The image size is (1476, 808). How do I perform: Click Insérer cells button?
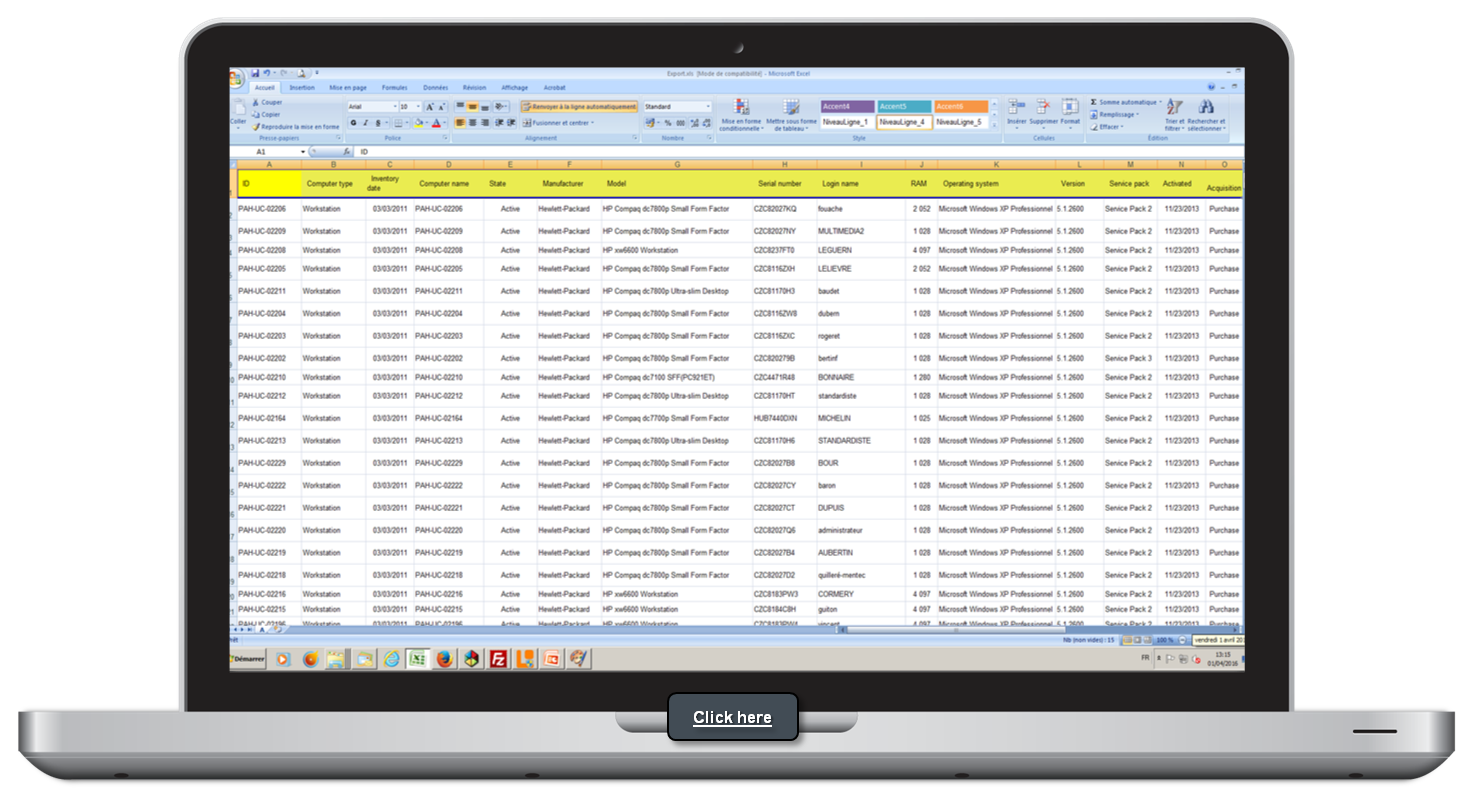(1016, 114)
